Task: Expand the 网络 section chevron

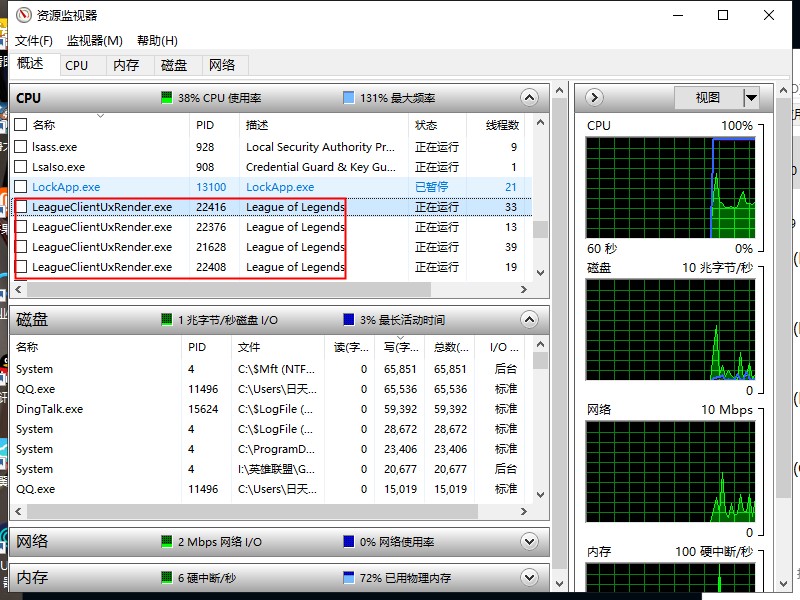Action: point(529,542)
